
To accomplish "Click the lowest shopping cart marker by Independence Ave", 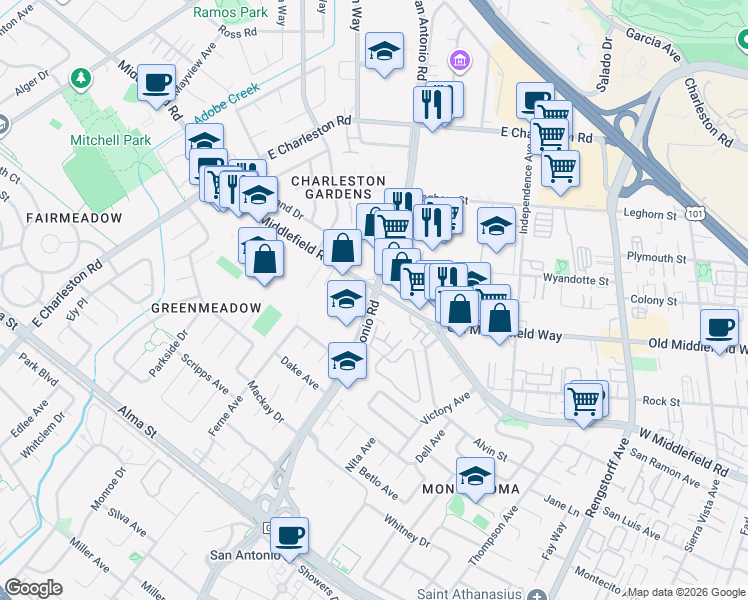I will click(x=561, y=170).
